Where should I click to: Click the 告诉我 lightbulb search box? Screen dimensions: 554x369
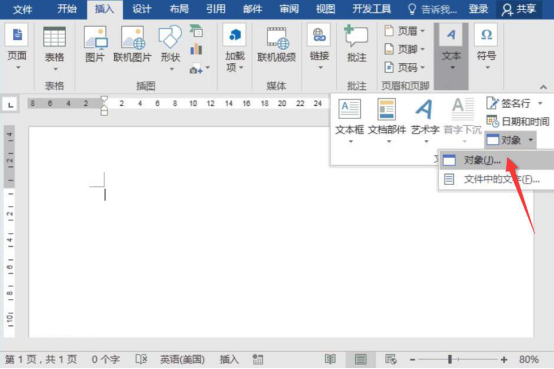click(x=432, y=9)
